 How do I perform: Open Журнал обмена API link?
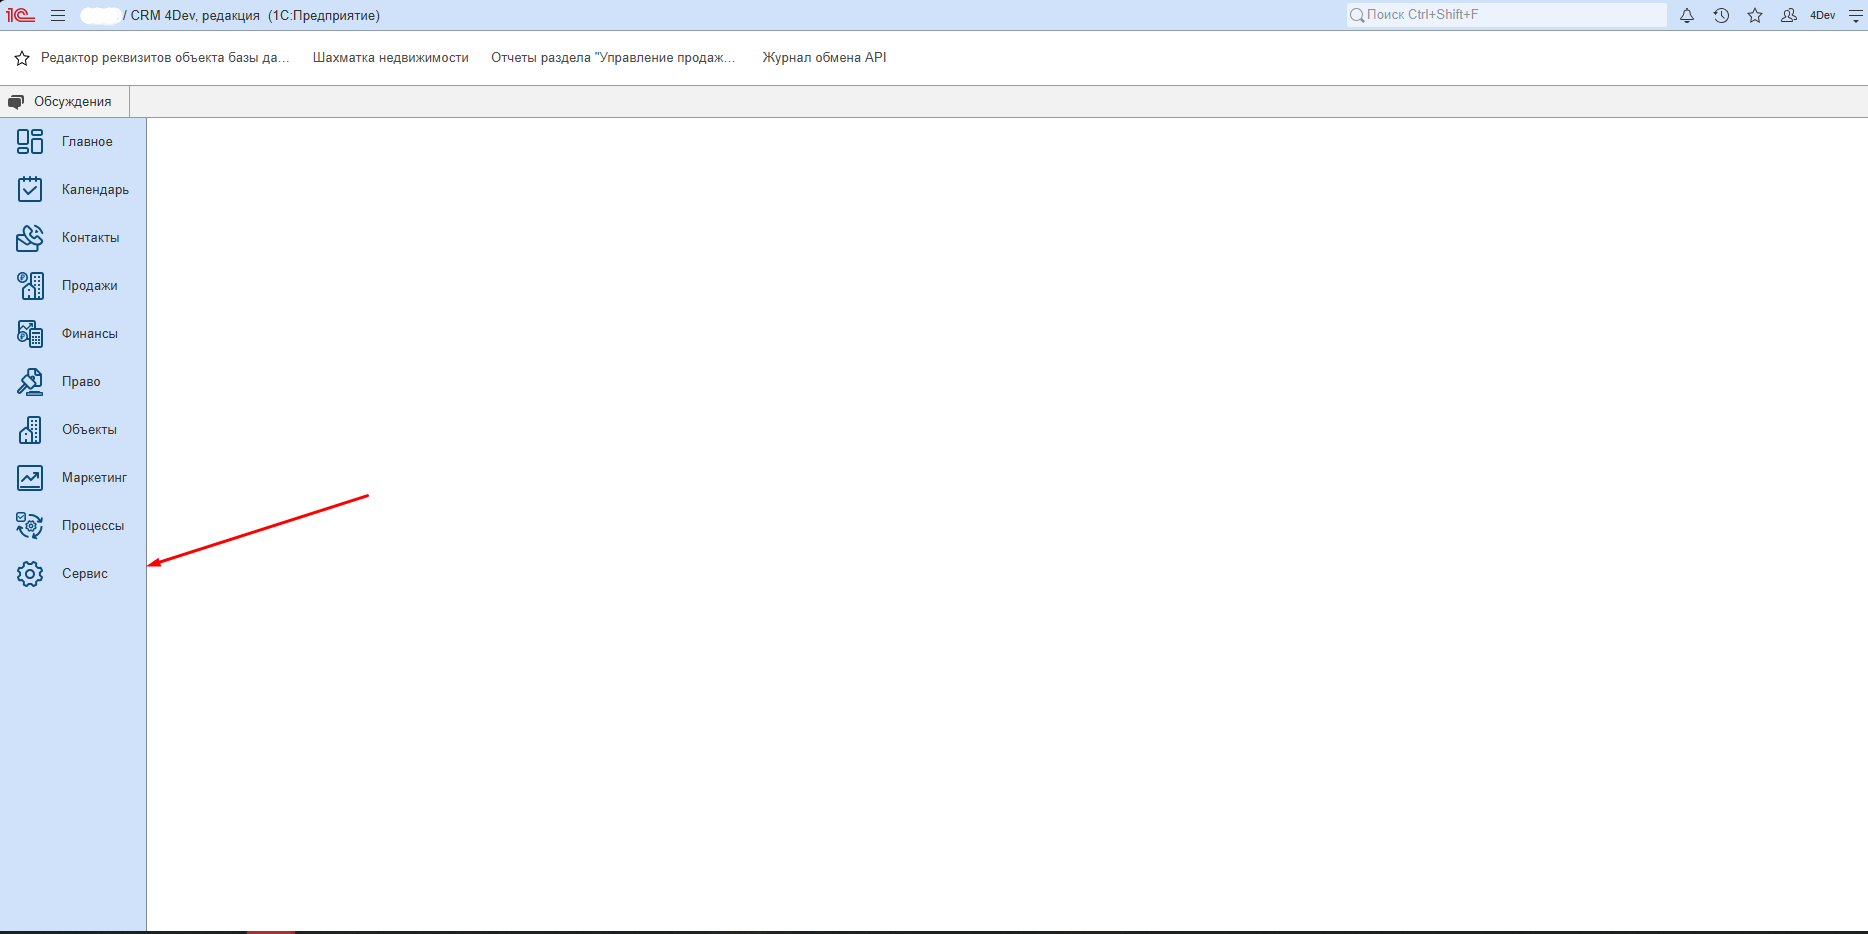(x=824, y=58)
